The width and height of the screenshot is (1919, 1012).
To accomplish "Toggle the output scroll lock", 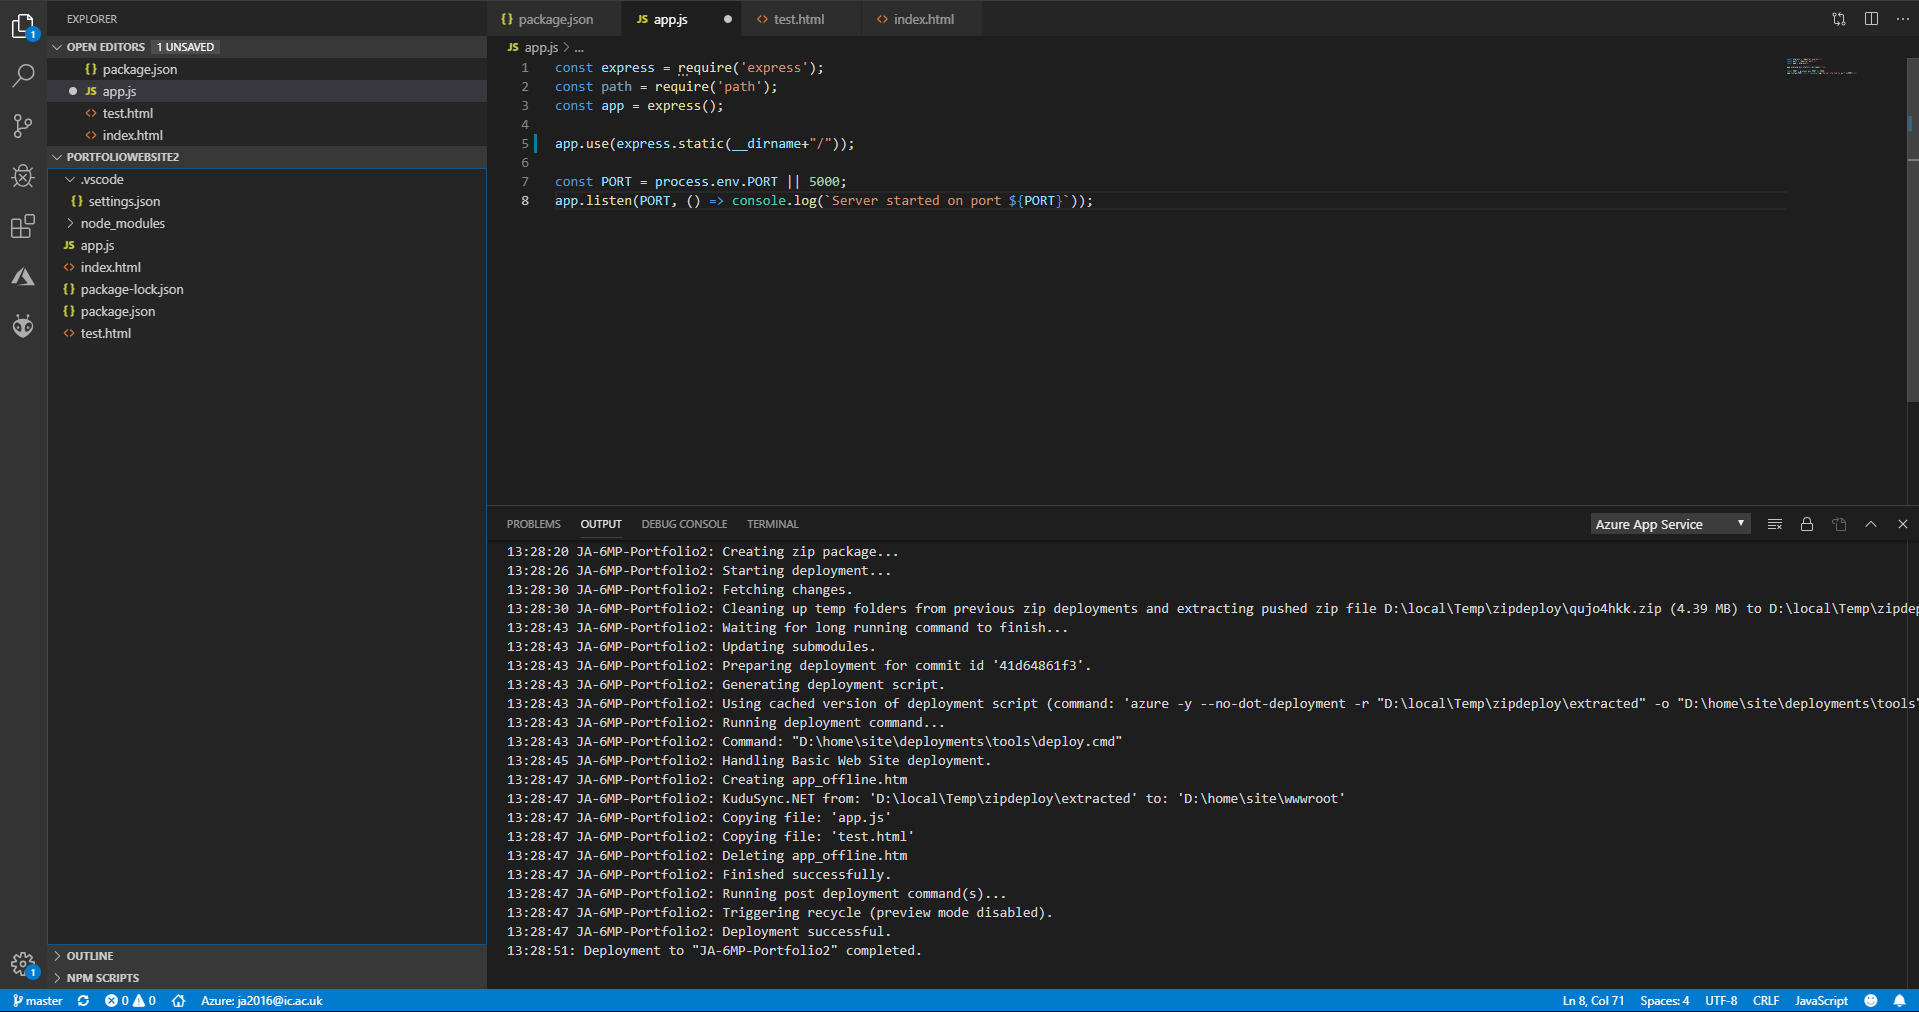I will (1807, 524).
